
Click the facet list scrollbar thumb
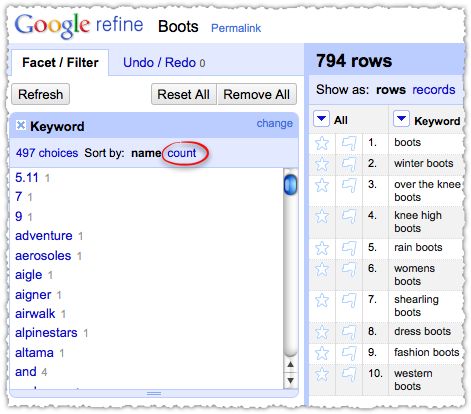[x=290, y=184]
